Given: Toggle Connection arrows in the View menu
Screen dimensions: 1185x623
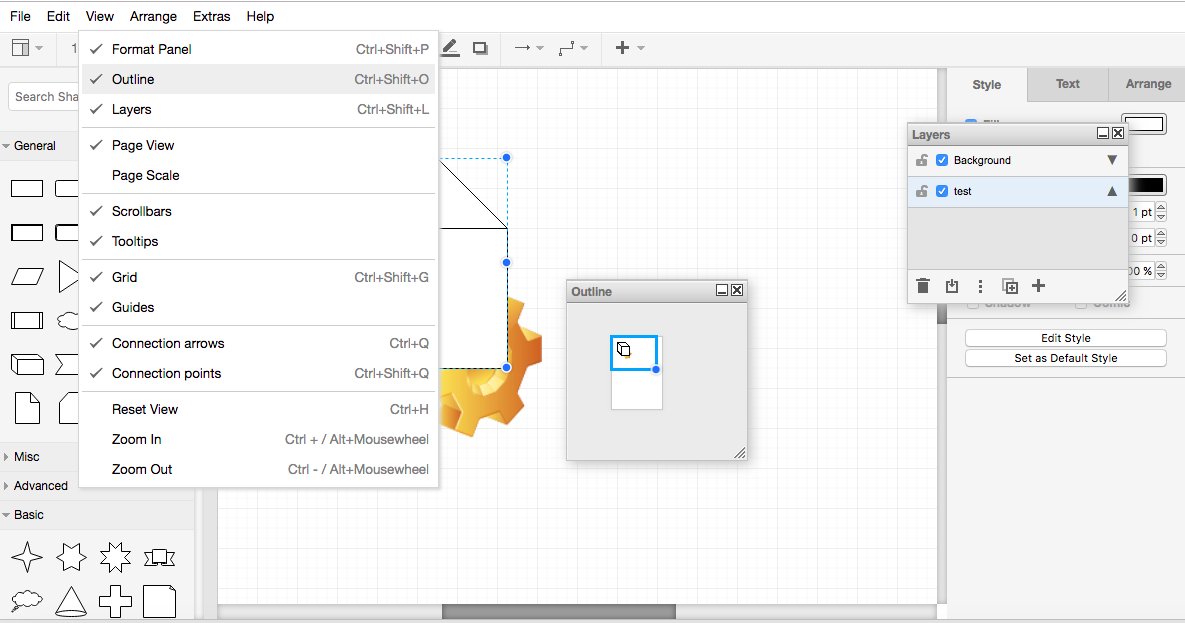Looking at the screenshot, I should [x=258, y=343].
